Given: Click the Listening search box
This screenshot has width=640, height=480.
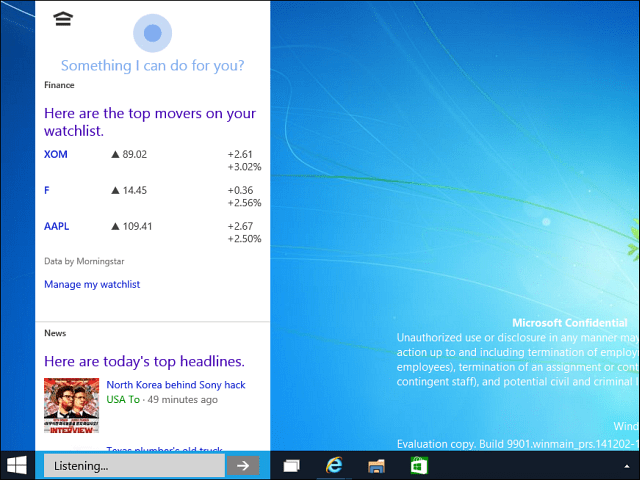Looking at the screenshot, I should (x=134, y=466).
